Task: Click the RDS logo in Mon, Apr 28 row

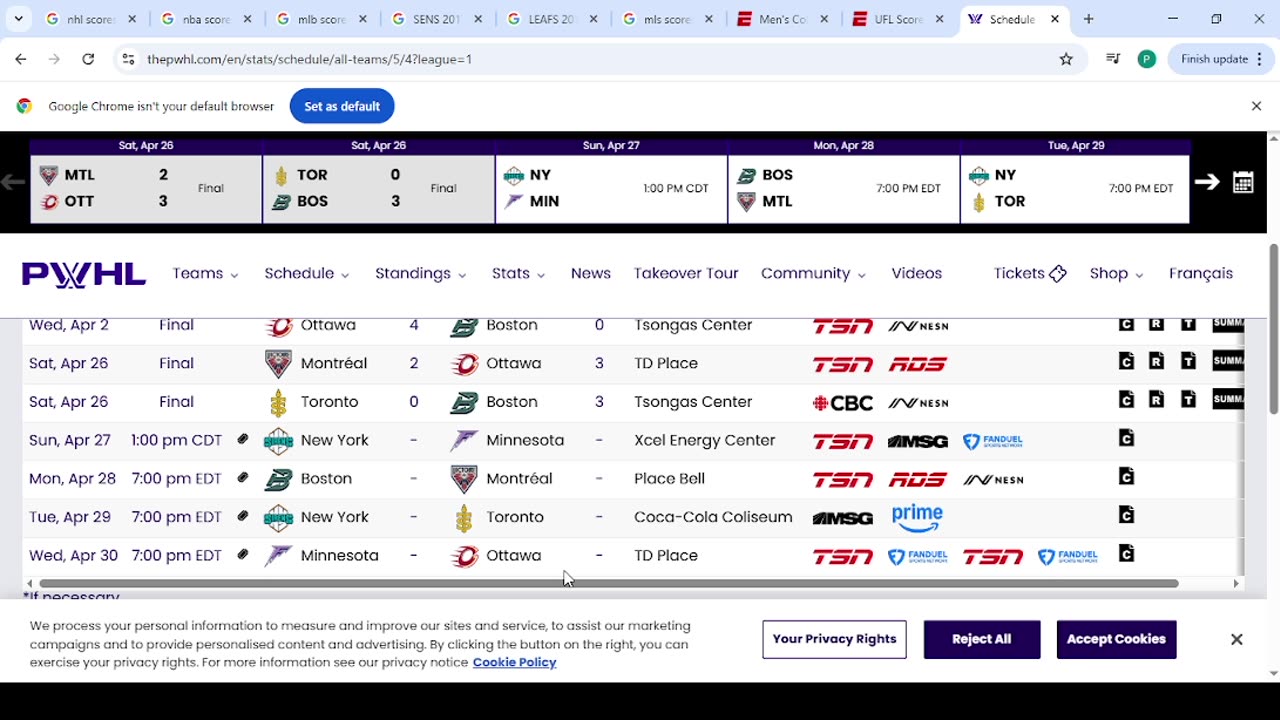Action: pyautogui.click(x=918, y=480)
